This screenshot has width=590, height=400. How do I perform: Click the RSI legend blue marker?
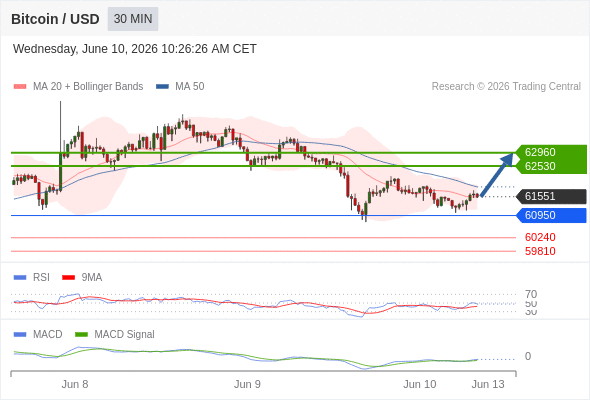point(20,278)
